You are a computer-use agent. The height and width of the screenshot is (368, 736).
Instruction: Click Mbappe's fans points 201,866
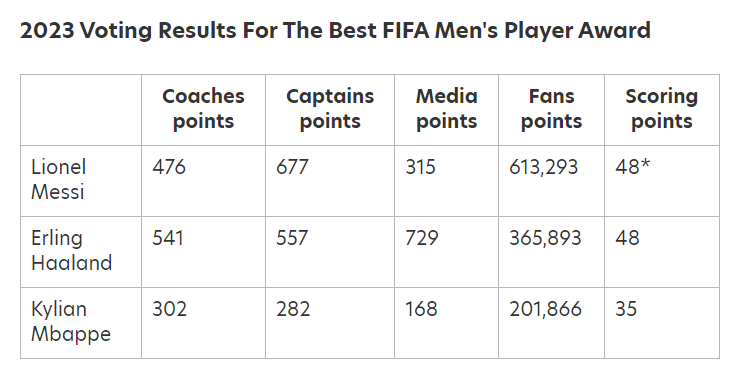[545, 309]
